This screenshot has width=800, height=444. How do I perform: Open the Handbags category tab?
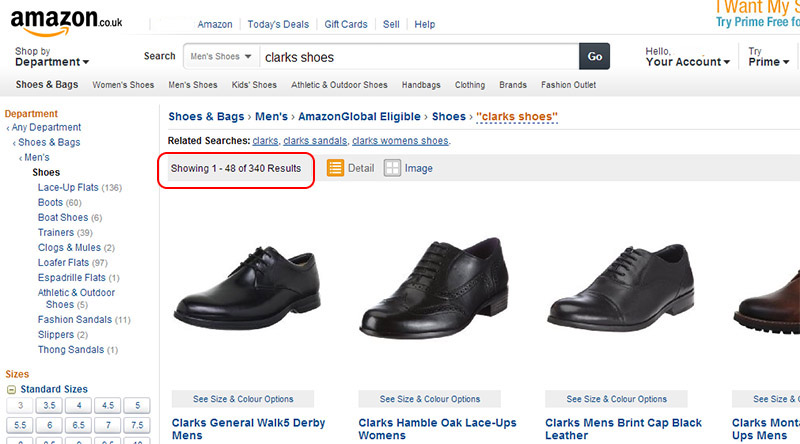point(421,85)
